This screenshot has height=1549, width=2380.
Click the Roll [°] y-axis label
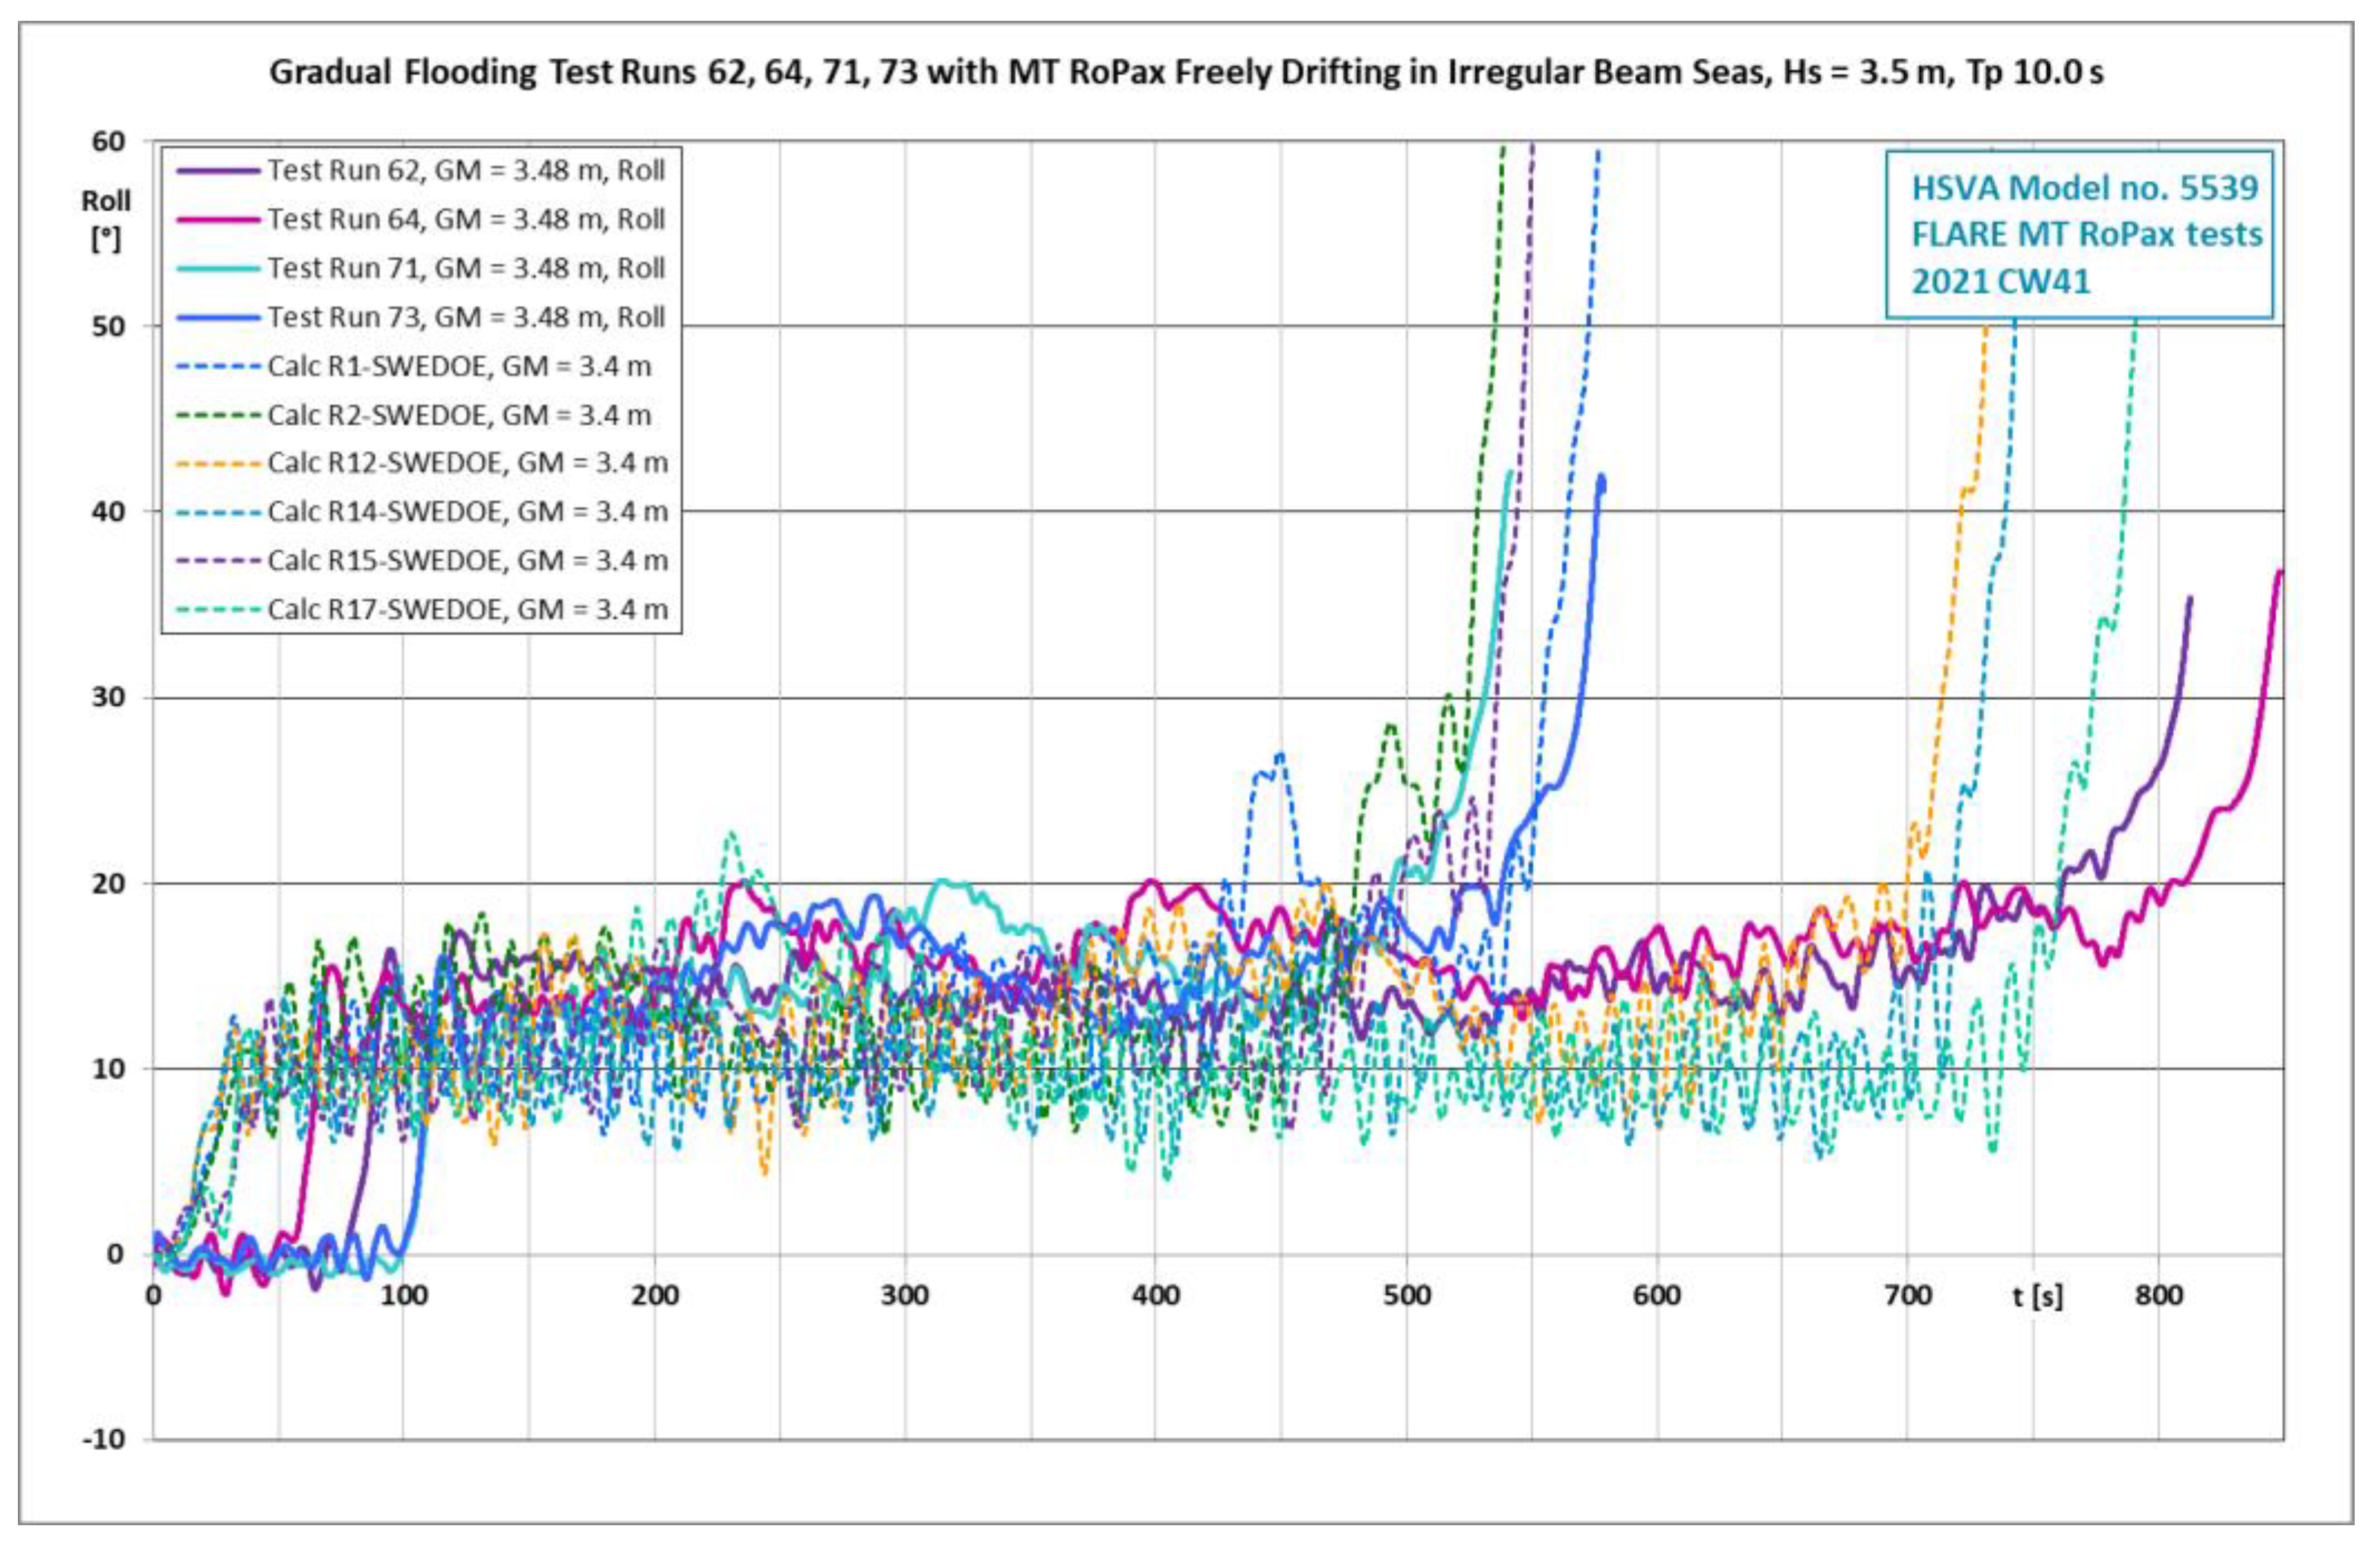coord(106,219)
